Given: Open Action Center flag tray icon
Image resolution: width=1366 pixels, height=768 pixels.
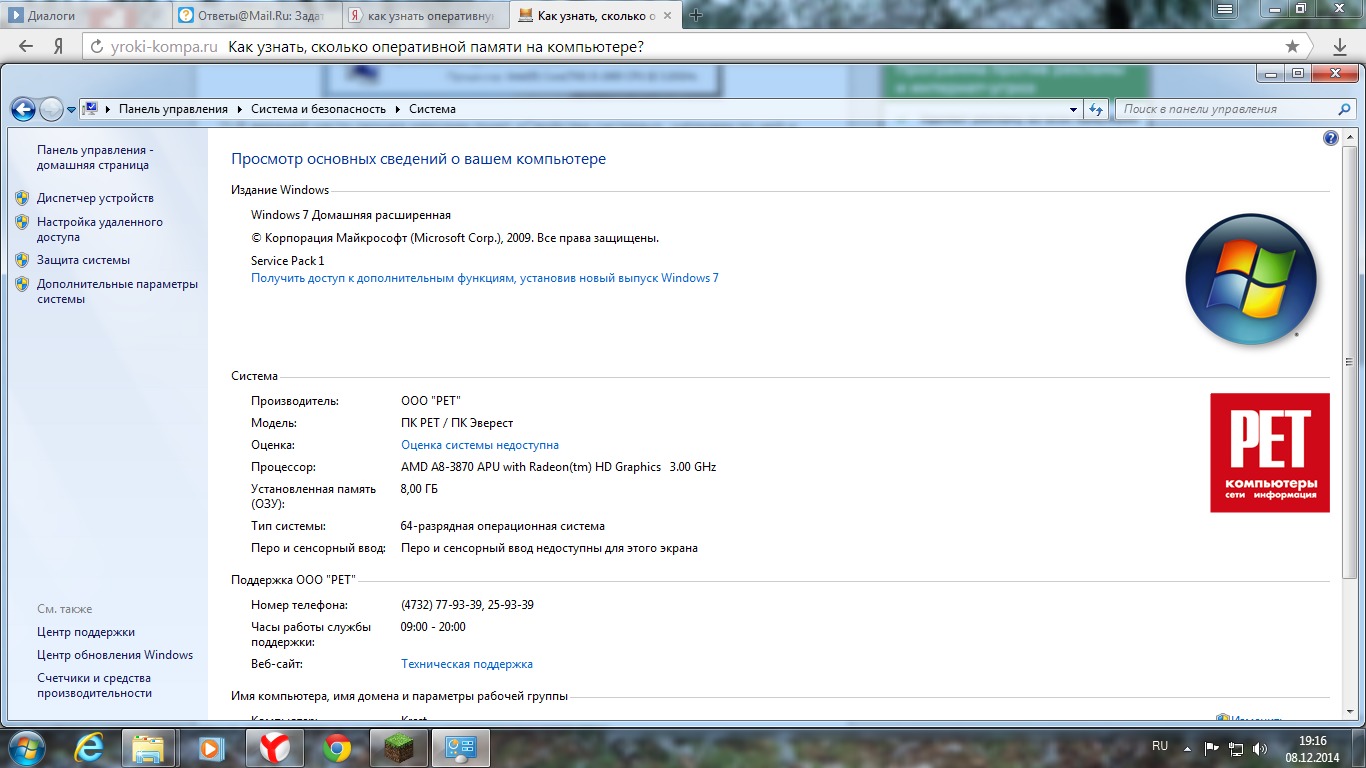Looking at the screenshot, I should coord(1211,748).
